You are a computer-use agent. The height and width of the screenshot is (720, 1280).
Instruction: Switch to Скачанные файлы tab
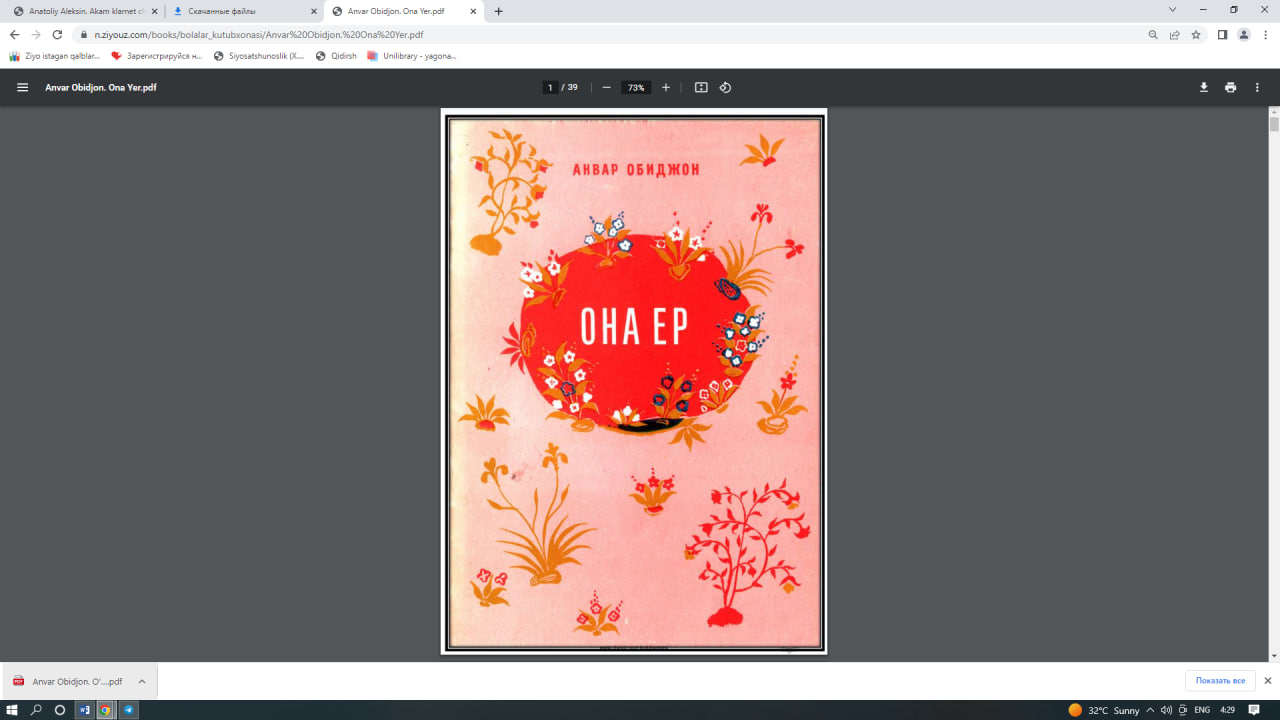click(x=244, y=11)
